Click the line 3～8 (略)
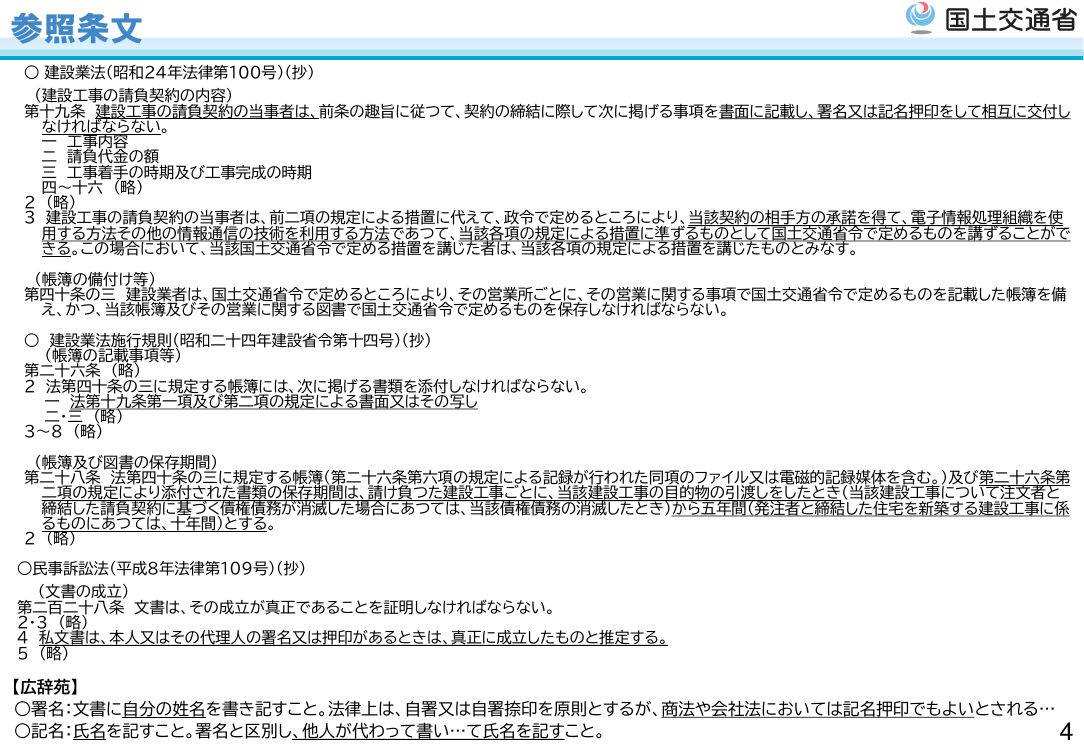Image resolution: width=1084 pixels, height=750 pixels. click(64, 431)
